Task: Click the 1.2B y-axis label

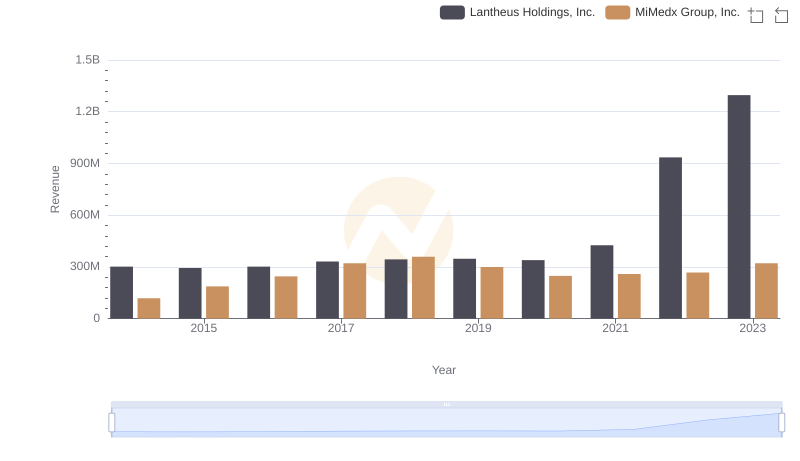Action: click(88, 112)
